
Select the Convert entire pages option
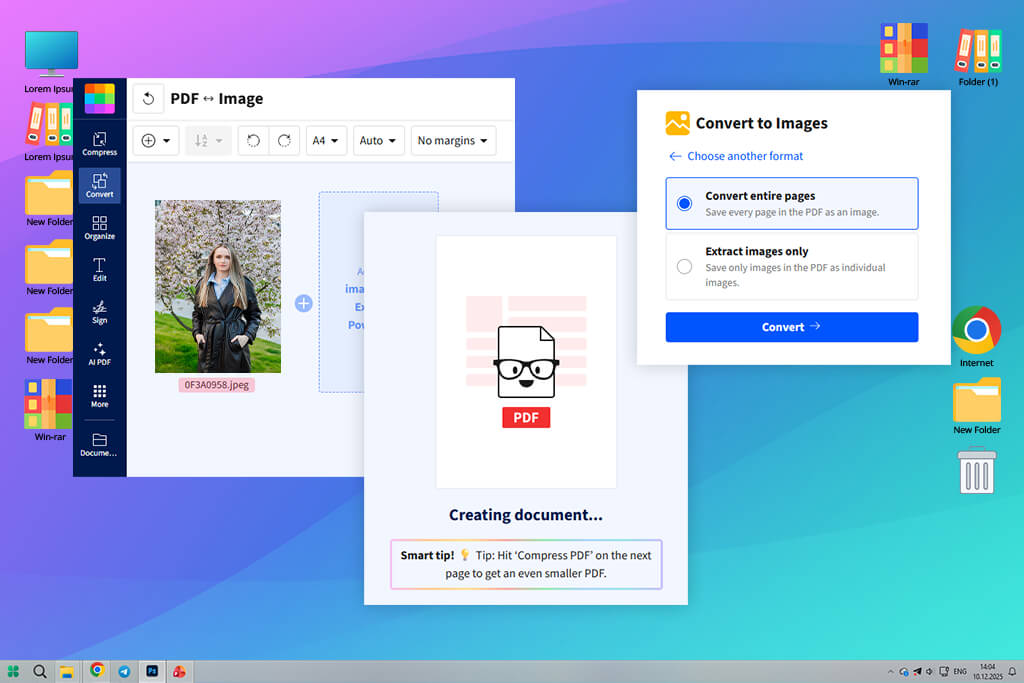point(792,203)
